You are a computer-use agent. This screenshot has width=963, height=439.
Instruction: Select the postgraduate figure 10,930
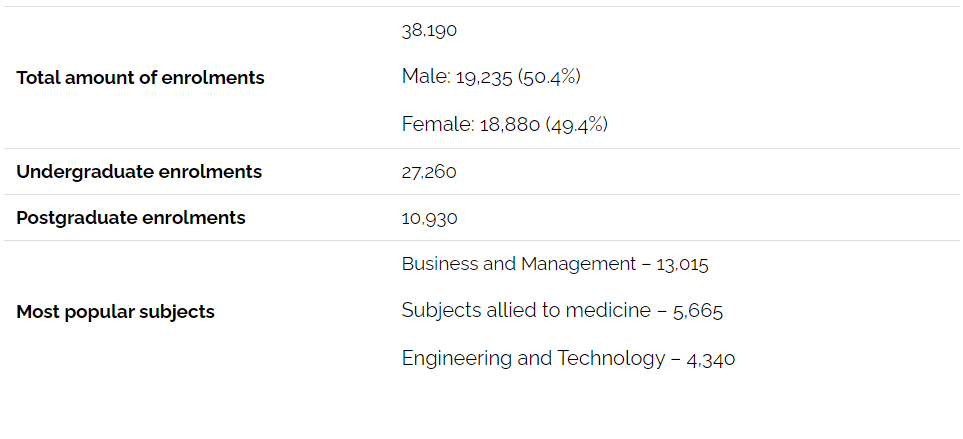[430, 218]
